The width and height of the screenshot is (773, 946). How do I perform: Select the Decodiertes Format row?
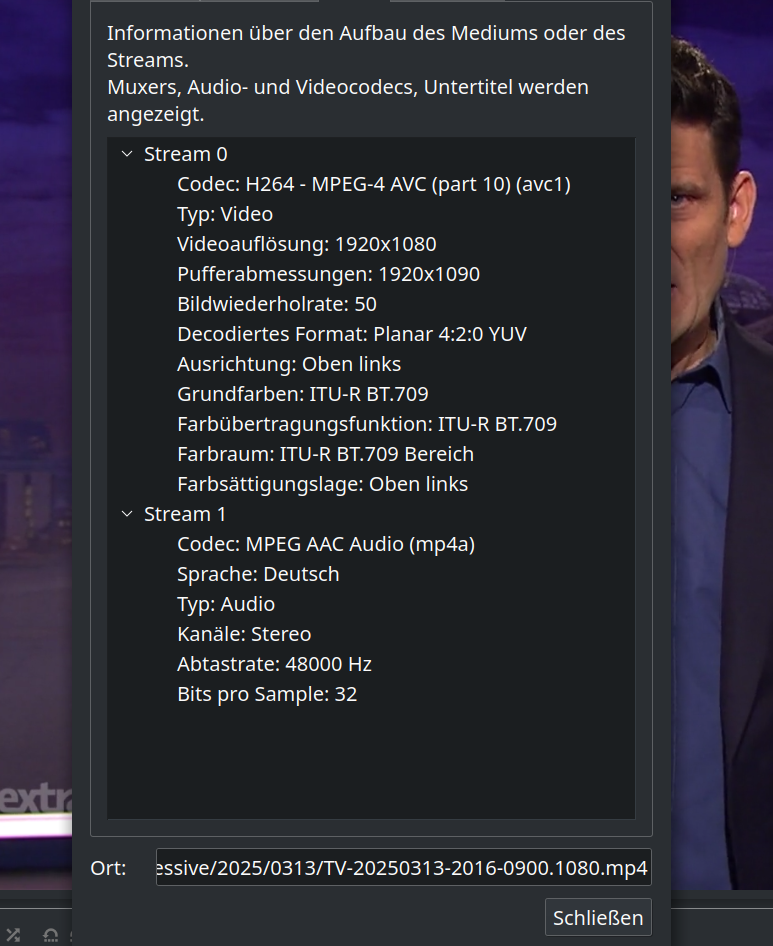click(351, 334)
